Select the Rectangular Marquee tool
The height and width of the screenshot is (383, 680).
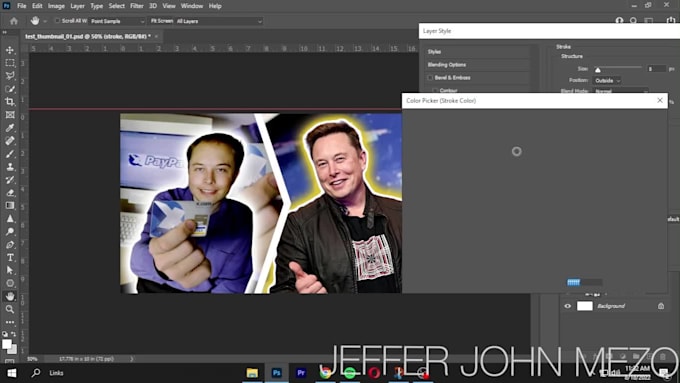pyautogui.click(x=10, y=63)
